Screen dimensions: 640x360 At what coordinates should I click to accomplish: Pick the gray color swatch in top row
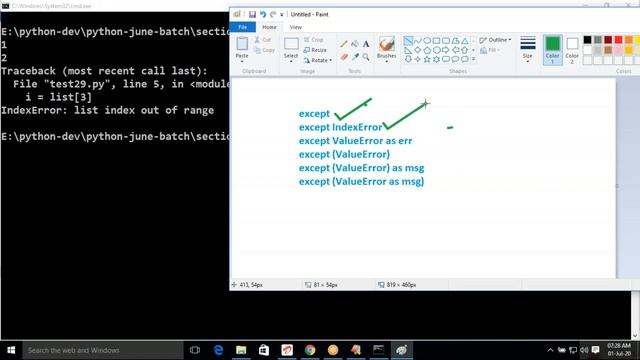[x=598, y=40]
